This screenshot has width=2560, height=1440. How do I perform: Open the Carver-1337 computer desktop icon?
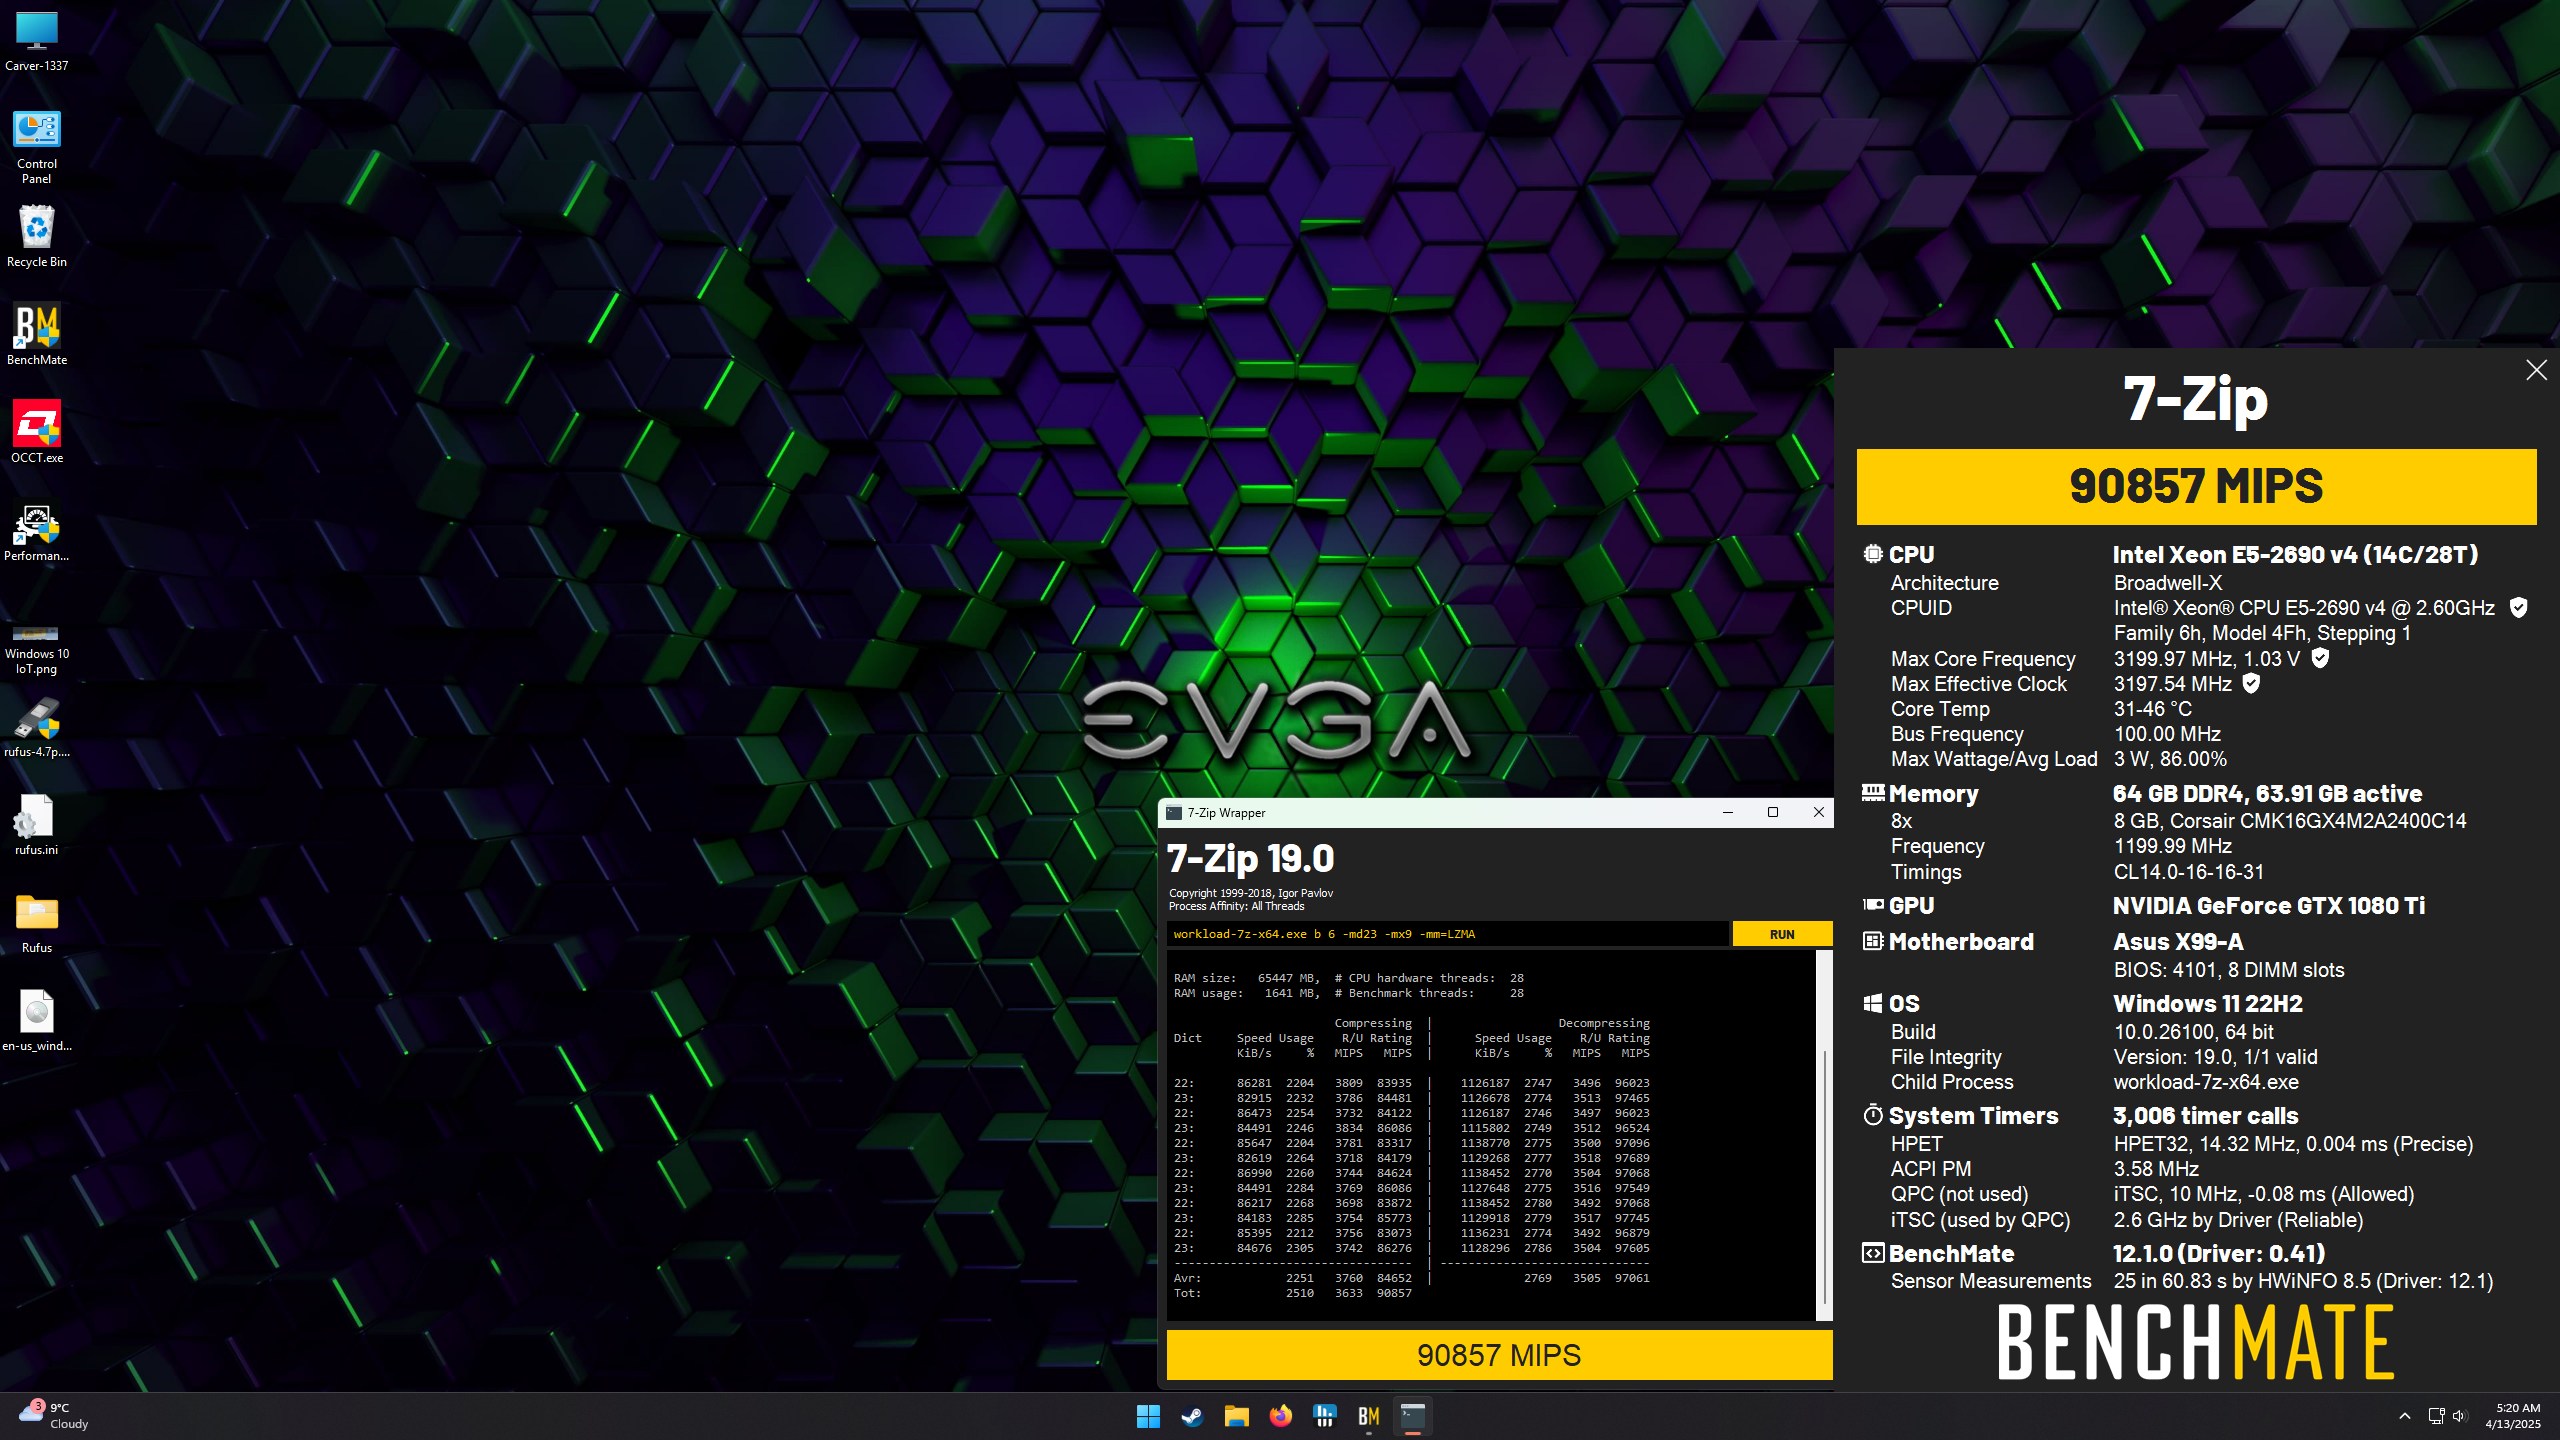point(37,41)
